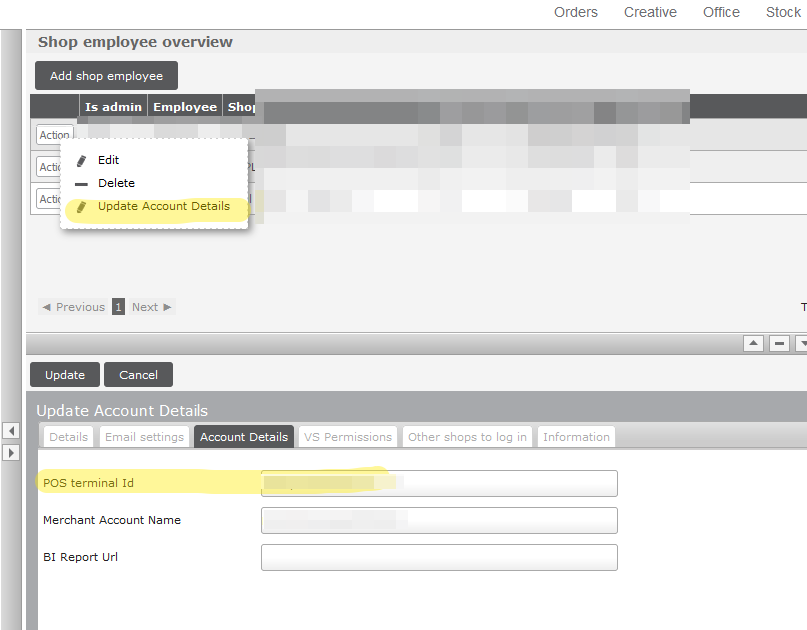Switch to the Email settings tab
Viewport: 807px width, 630px height.
click(145, 437)
